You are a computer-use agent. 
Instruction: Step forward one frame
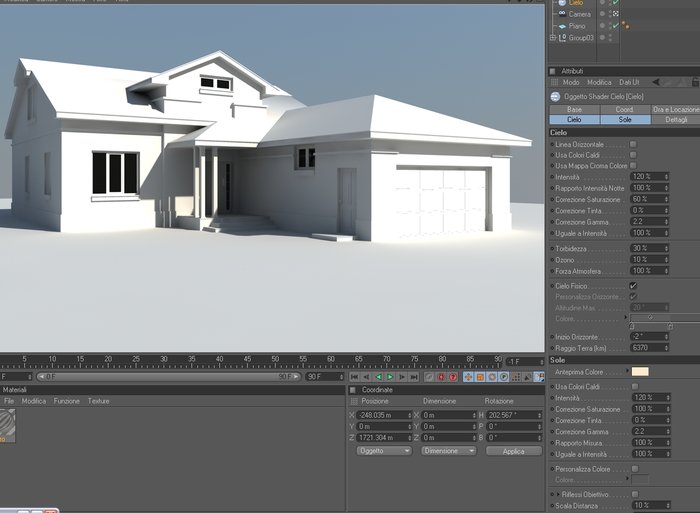tap(402, 377)
